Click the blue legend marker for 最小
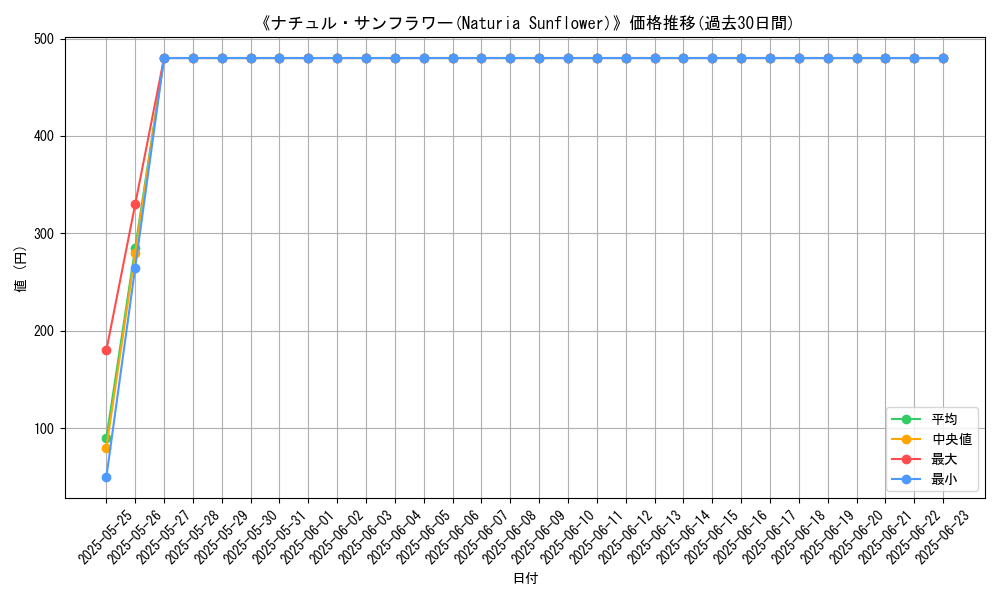The height and width of the screenshot is (600, 1000). [x=906, y=479]
